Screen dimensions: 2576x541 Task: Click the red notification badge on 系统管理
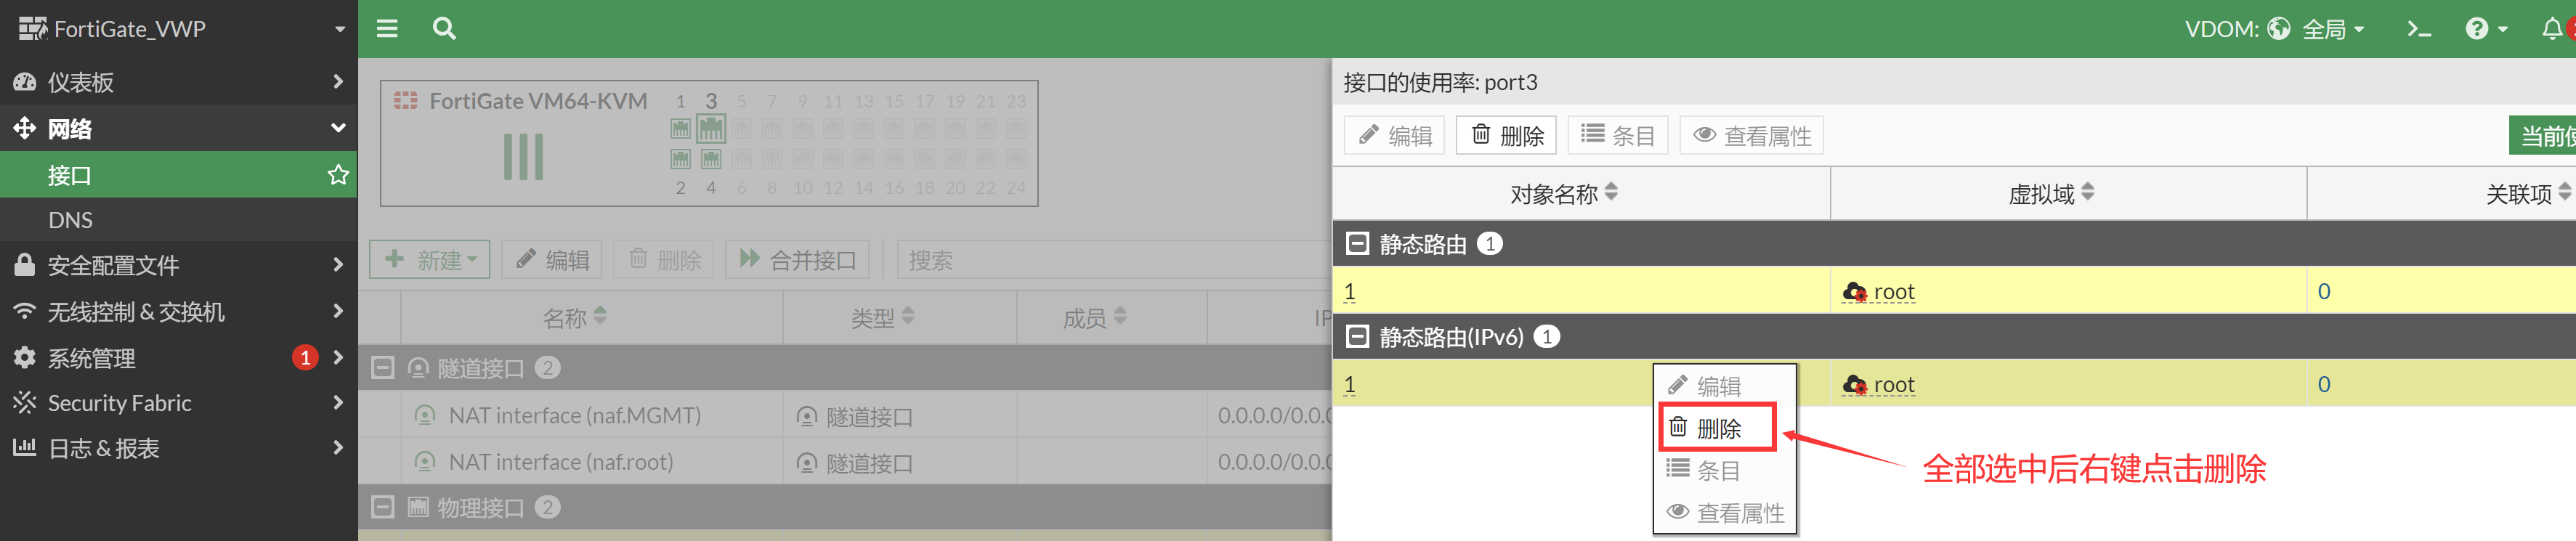click(305, 357)
